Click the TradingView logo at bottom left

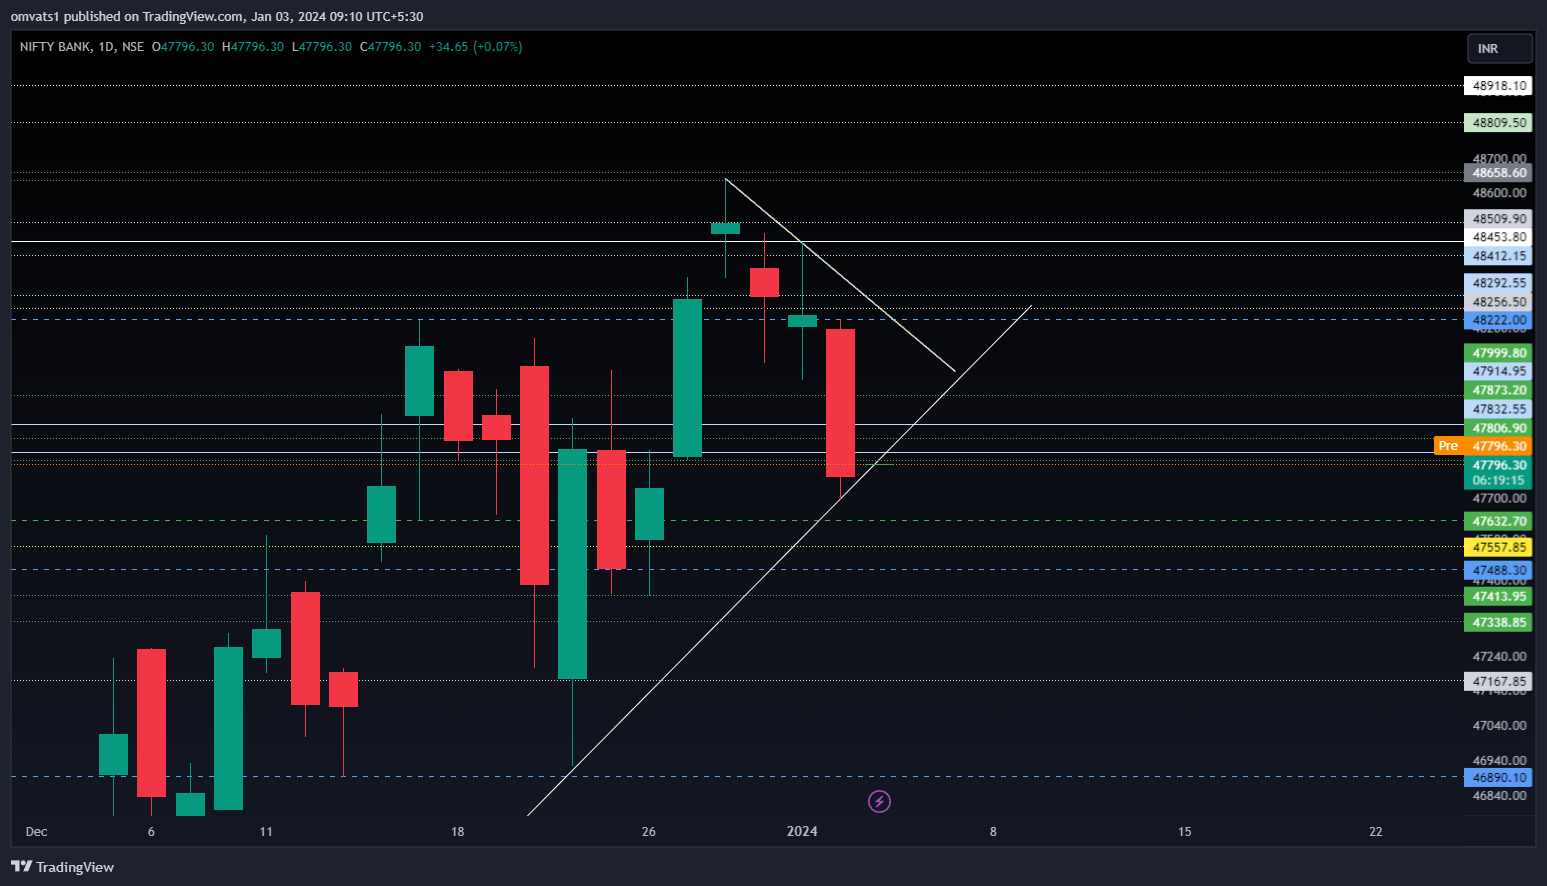click(62, 867)
